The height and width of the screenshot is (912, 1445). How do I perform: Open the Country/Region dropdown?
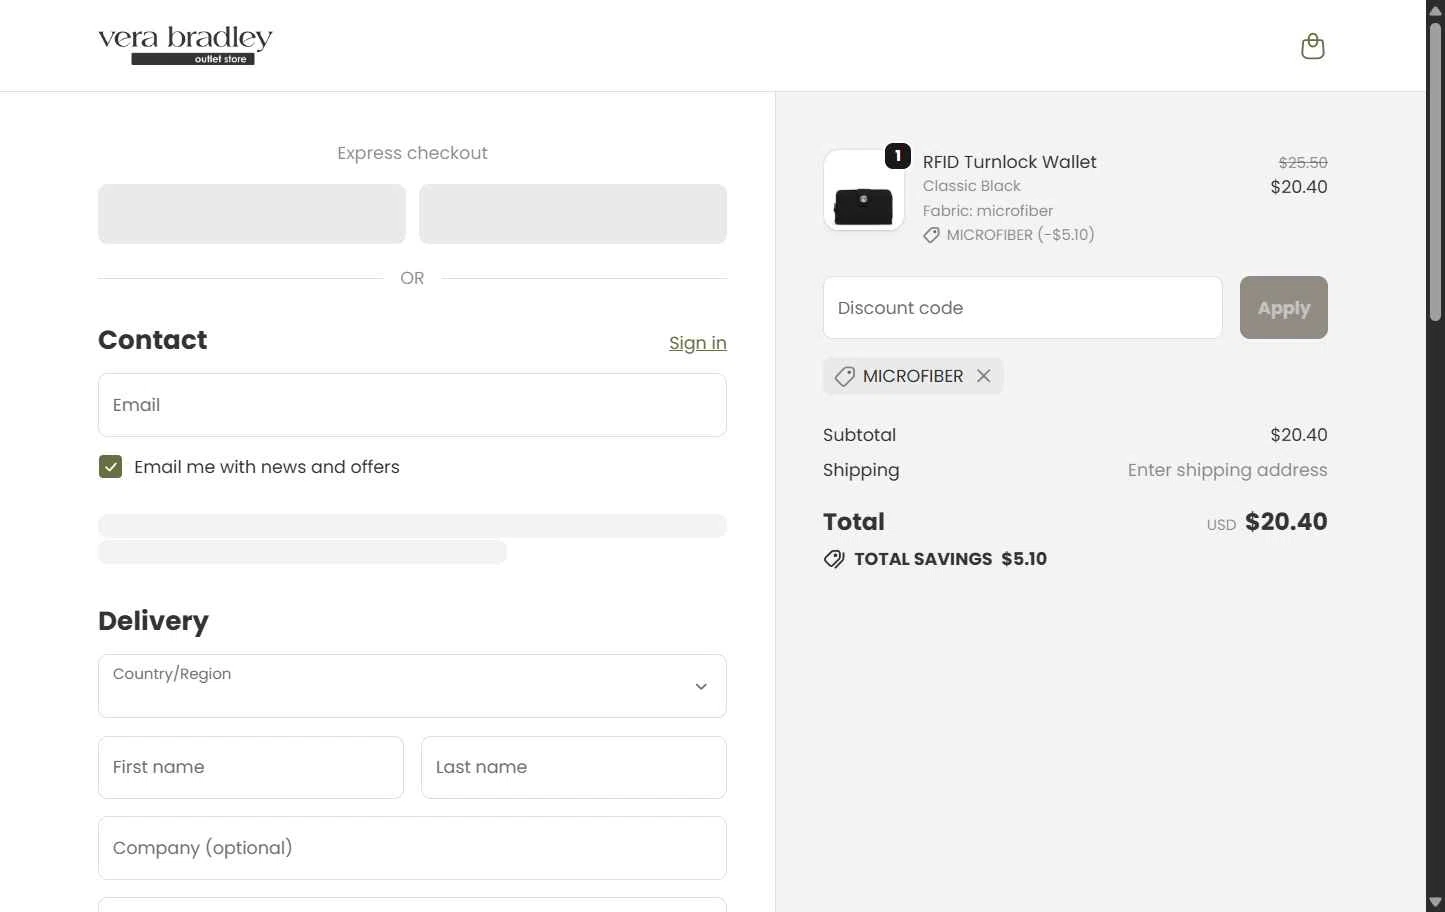pyautogui.click(x=412, y=686)
